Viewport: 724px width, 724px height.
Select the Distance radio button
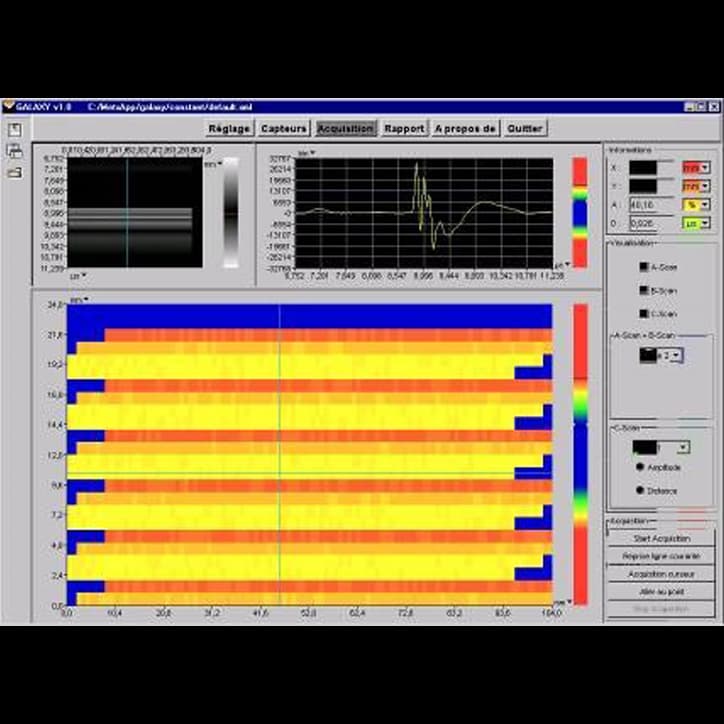640,490
